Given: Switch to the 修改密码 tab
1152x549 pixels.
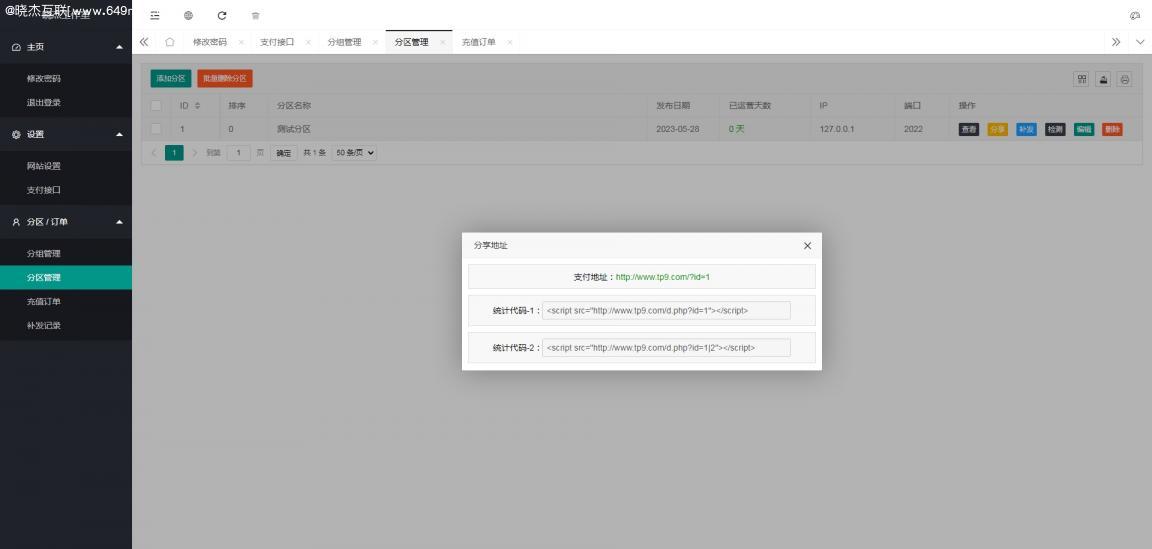Looking at the screenshot, I should (209, 43).
